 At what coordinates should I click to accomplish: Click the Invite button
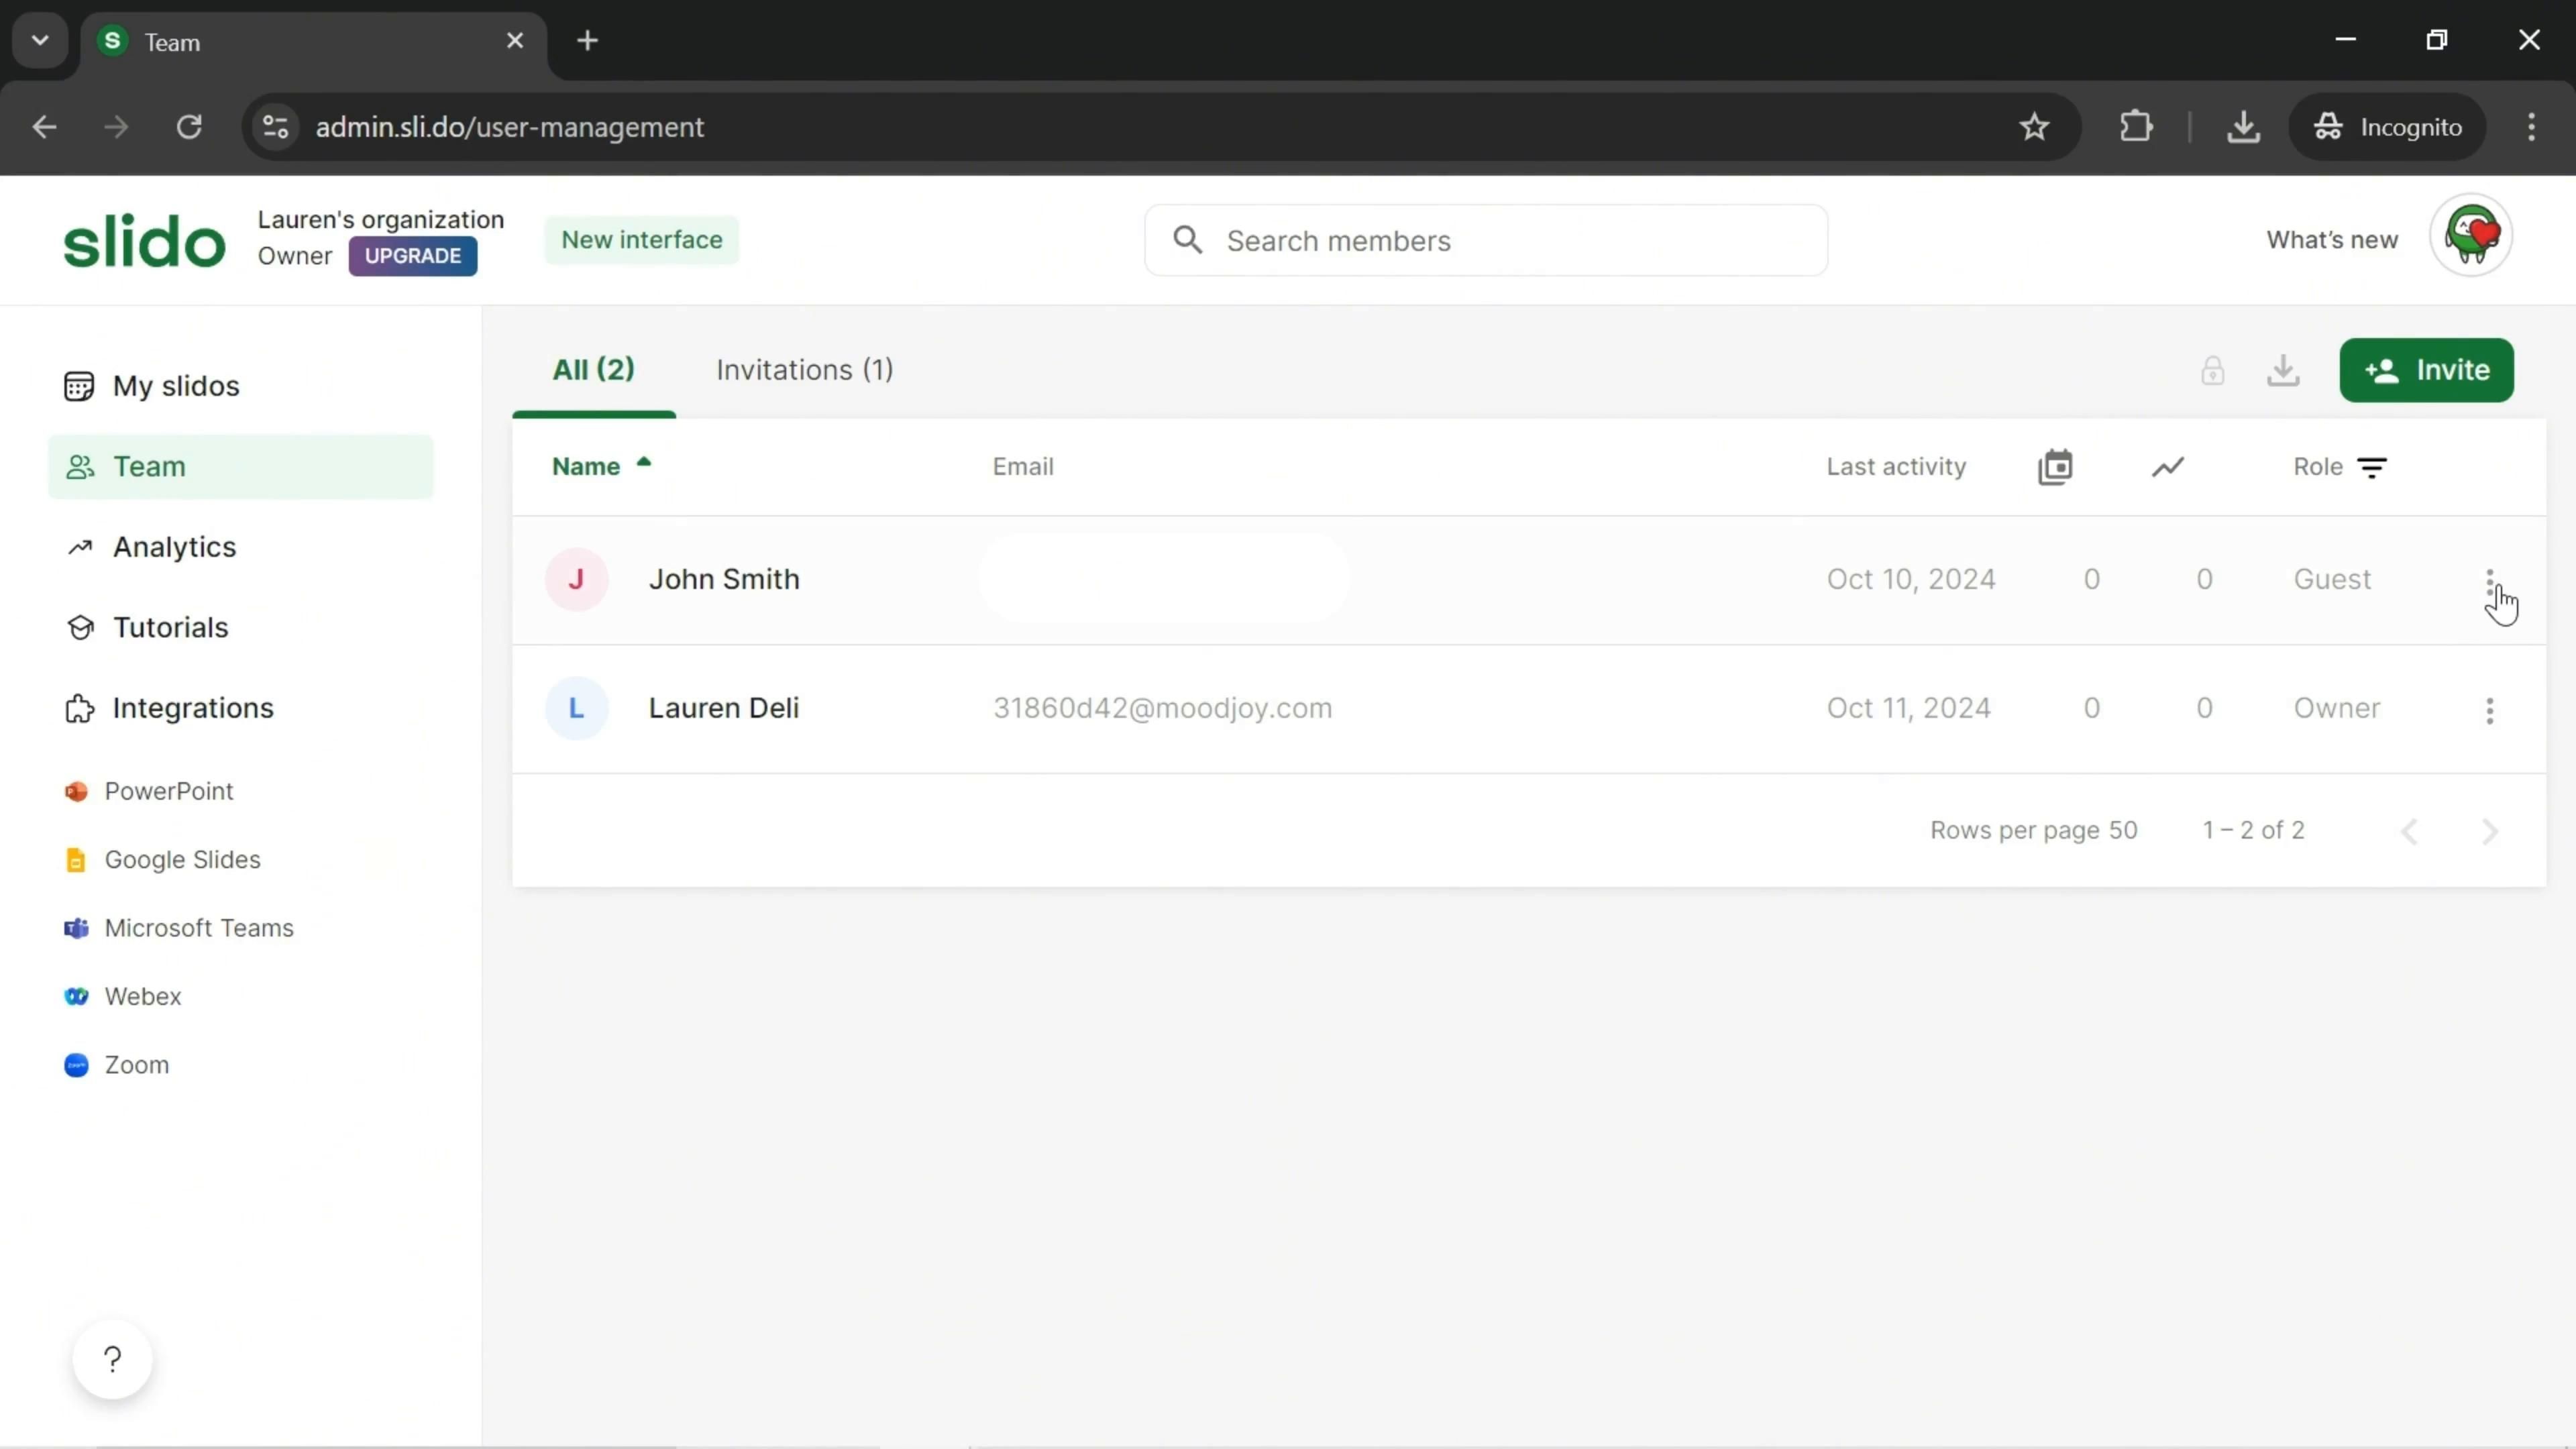coord(2426,370)
